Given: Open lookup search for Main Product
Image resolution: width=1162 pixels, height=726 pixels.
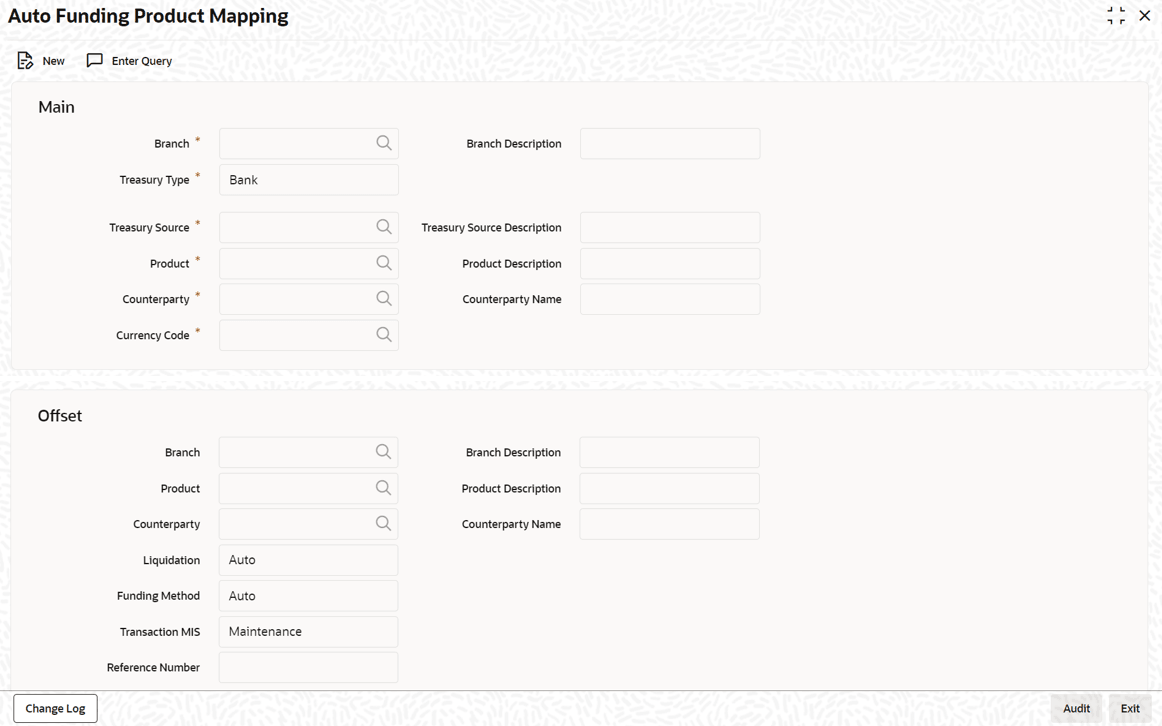Looking at the screenshot, I should click(x=384, y=263).
